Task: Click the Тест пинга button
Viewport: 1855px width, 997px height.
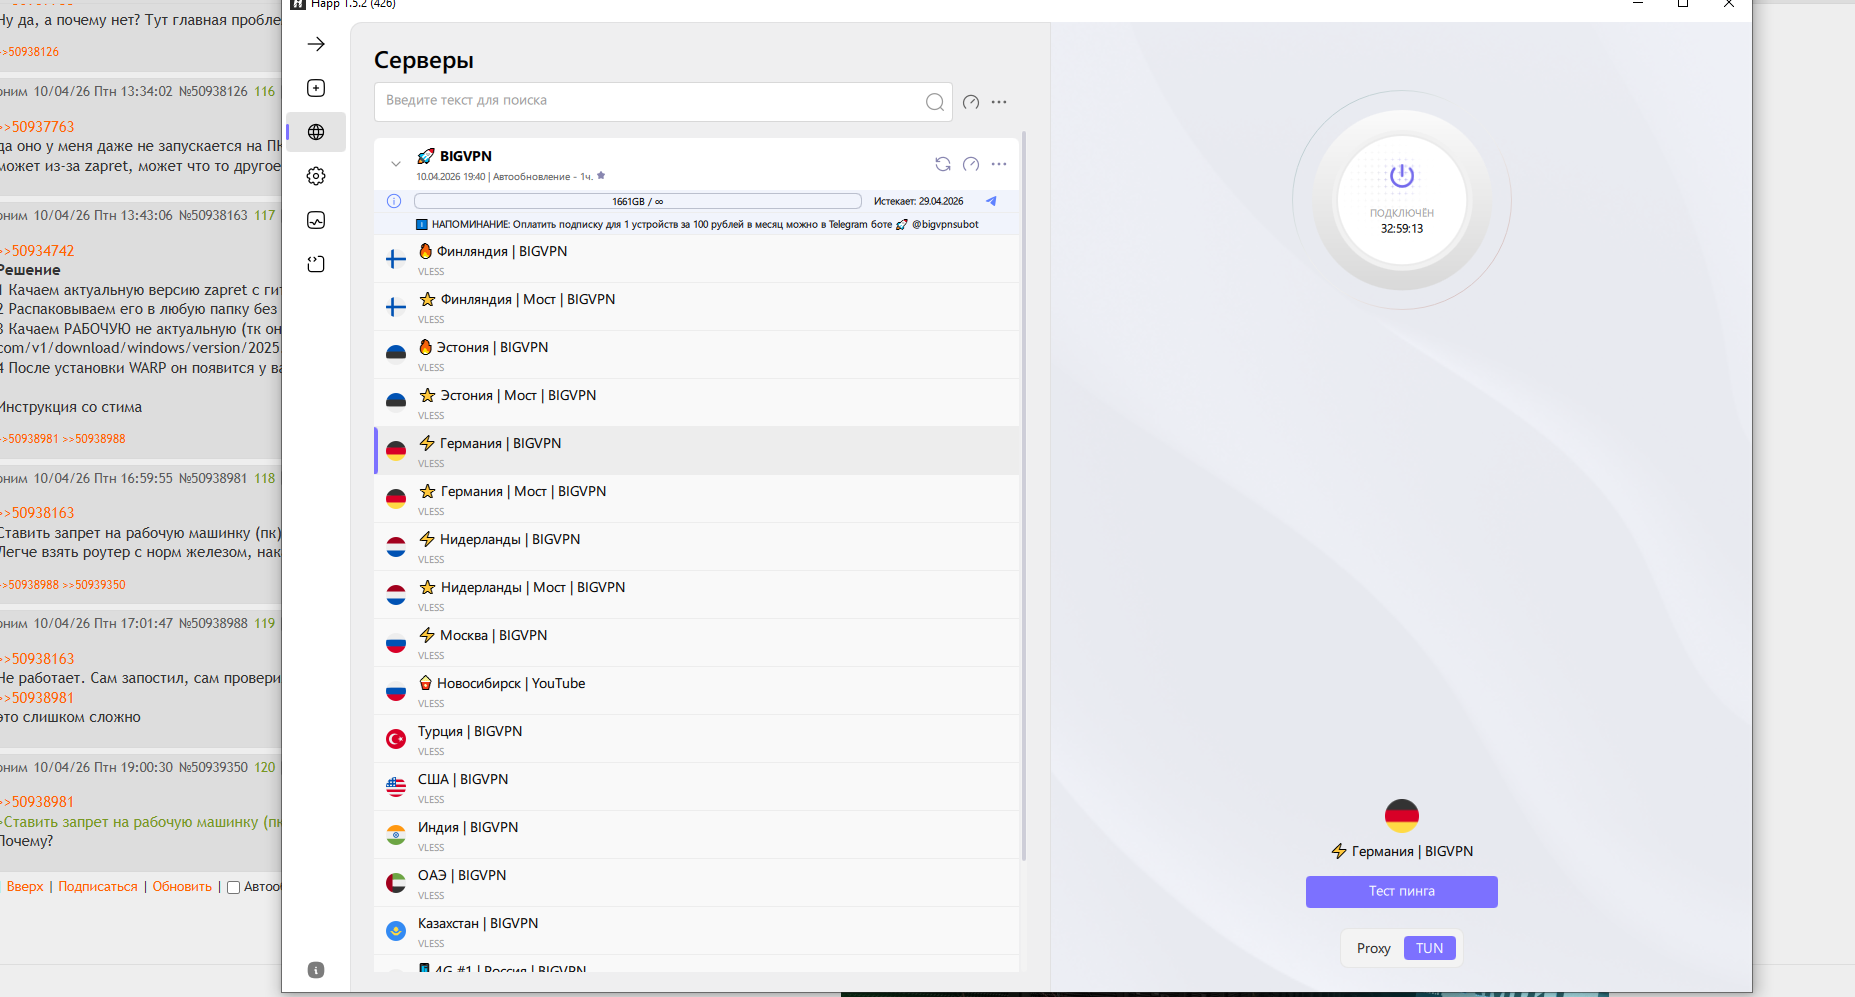Action: [x=1402, y=892]
